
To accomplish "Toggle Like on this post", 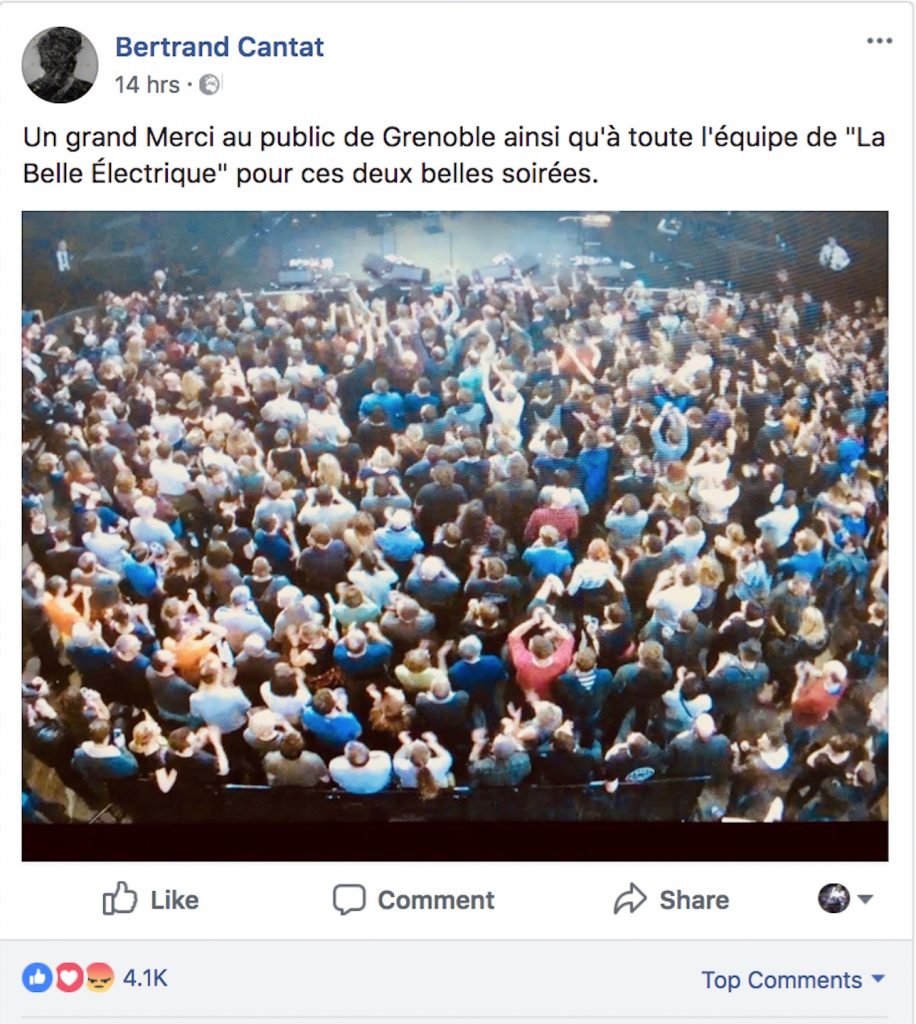I will 151,899.
